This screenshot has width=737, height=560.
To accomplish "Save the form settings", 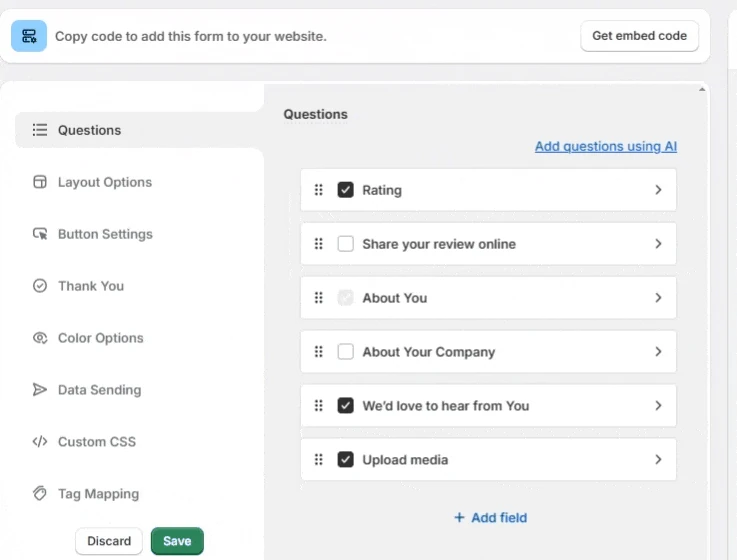I will point(177,541).
